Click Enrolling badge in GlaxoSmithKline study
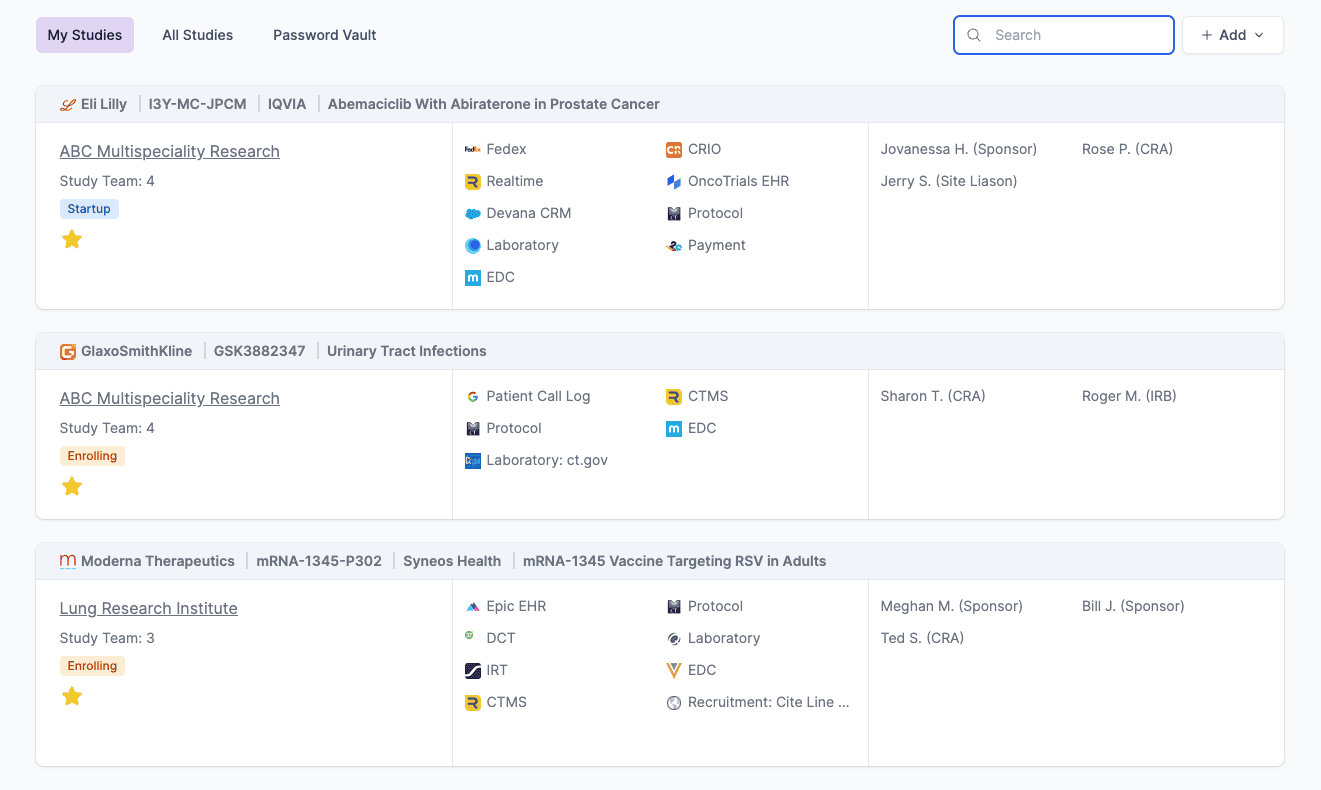The width and height of the screenshot is (1321, 790). click(92, 456)
